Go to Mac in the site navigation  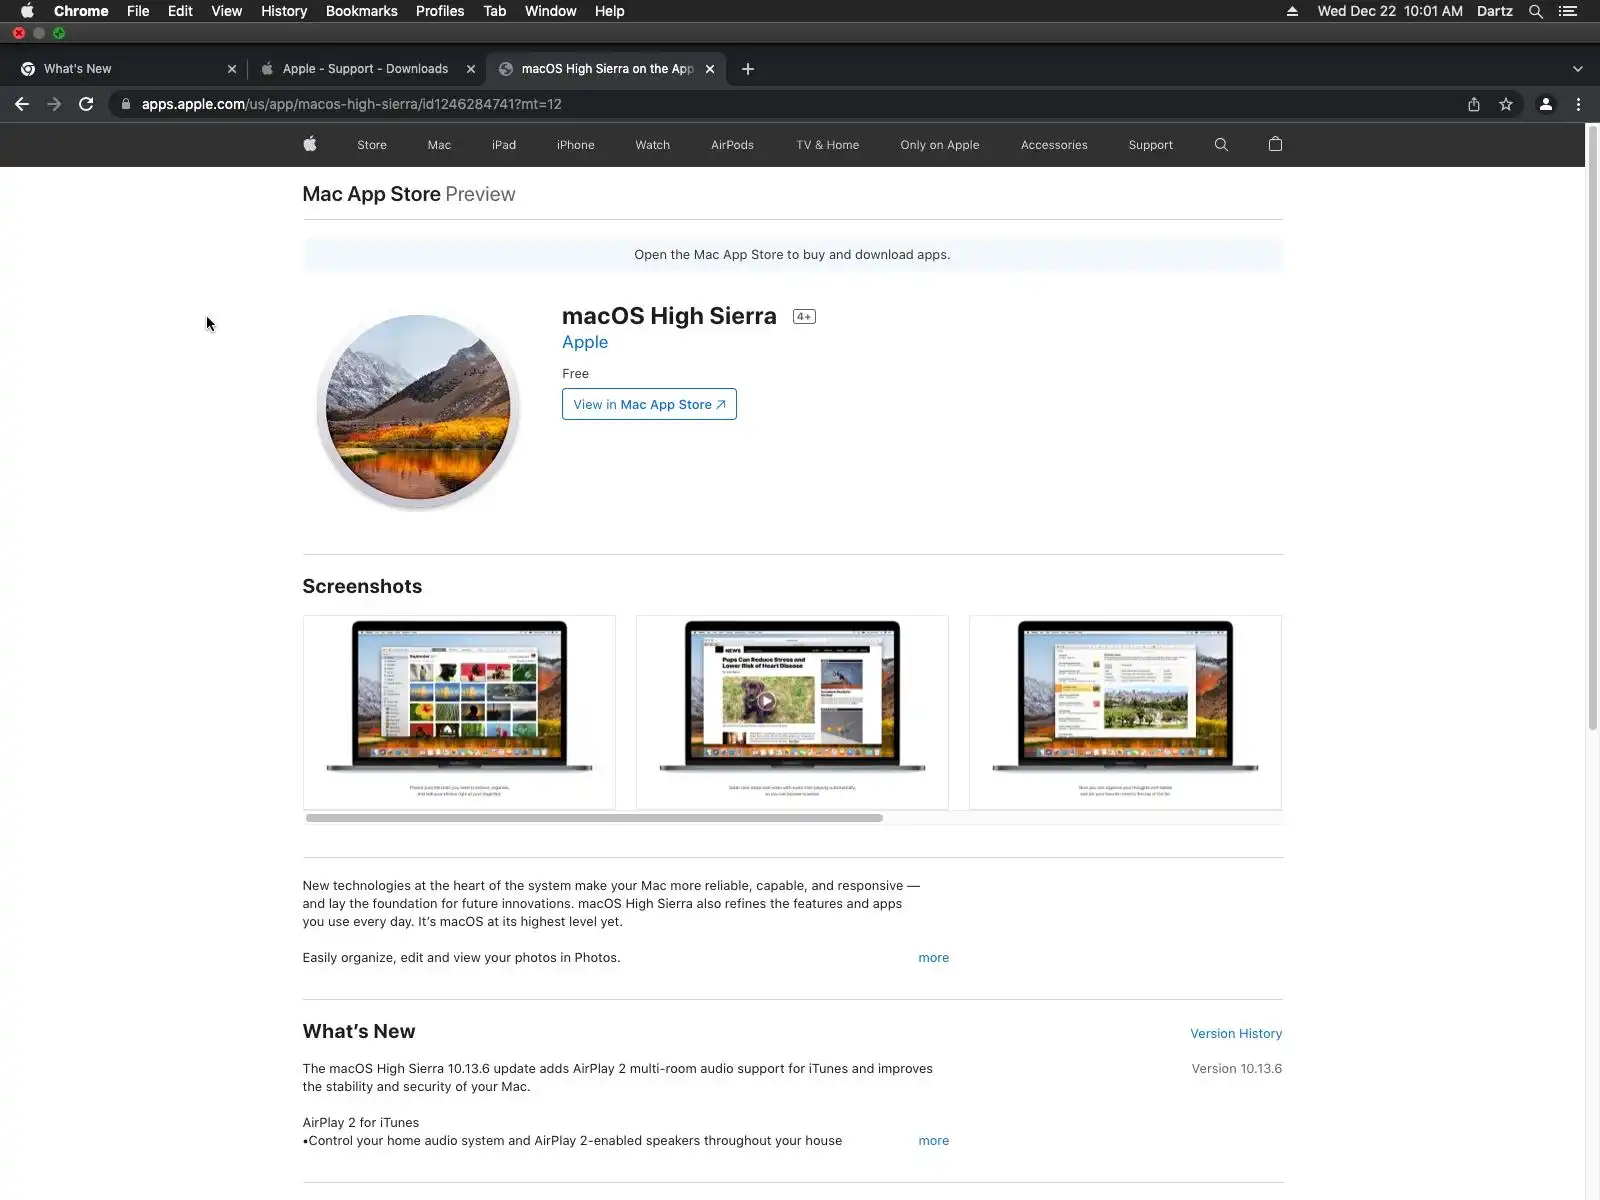pyautogui.click(x=439, y=145)
